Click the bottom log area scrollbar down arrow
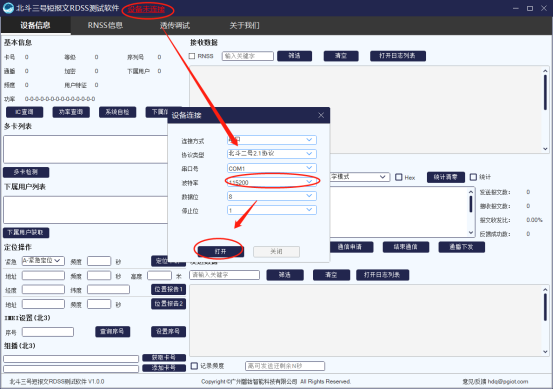Screen dimensions: 553x389 coord(545,351)
